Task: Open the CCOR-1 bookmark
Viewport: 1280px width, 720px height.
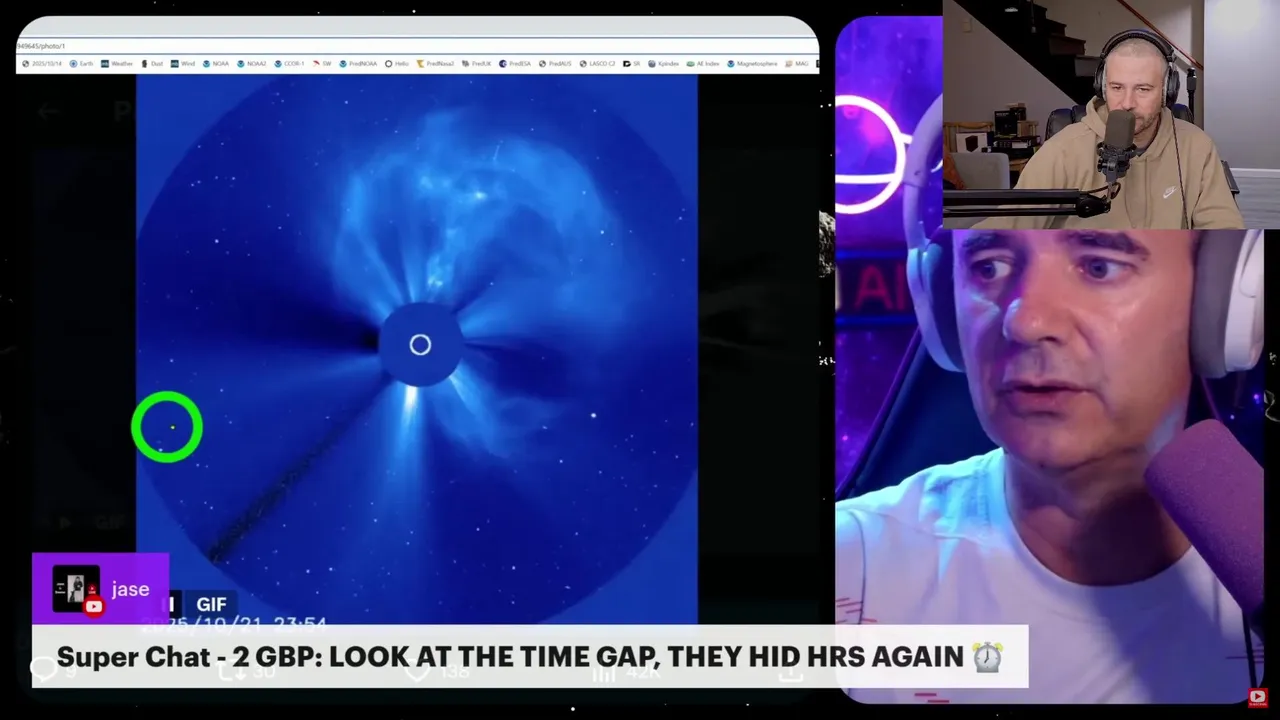Action: click(x=290, y=64)
